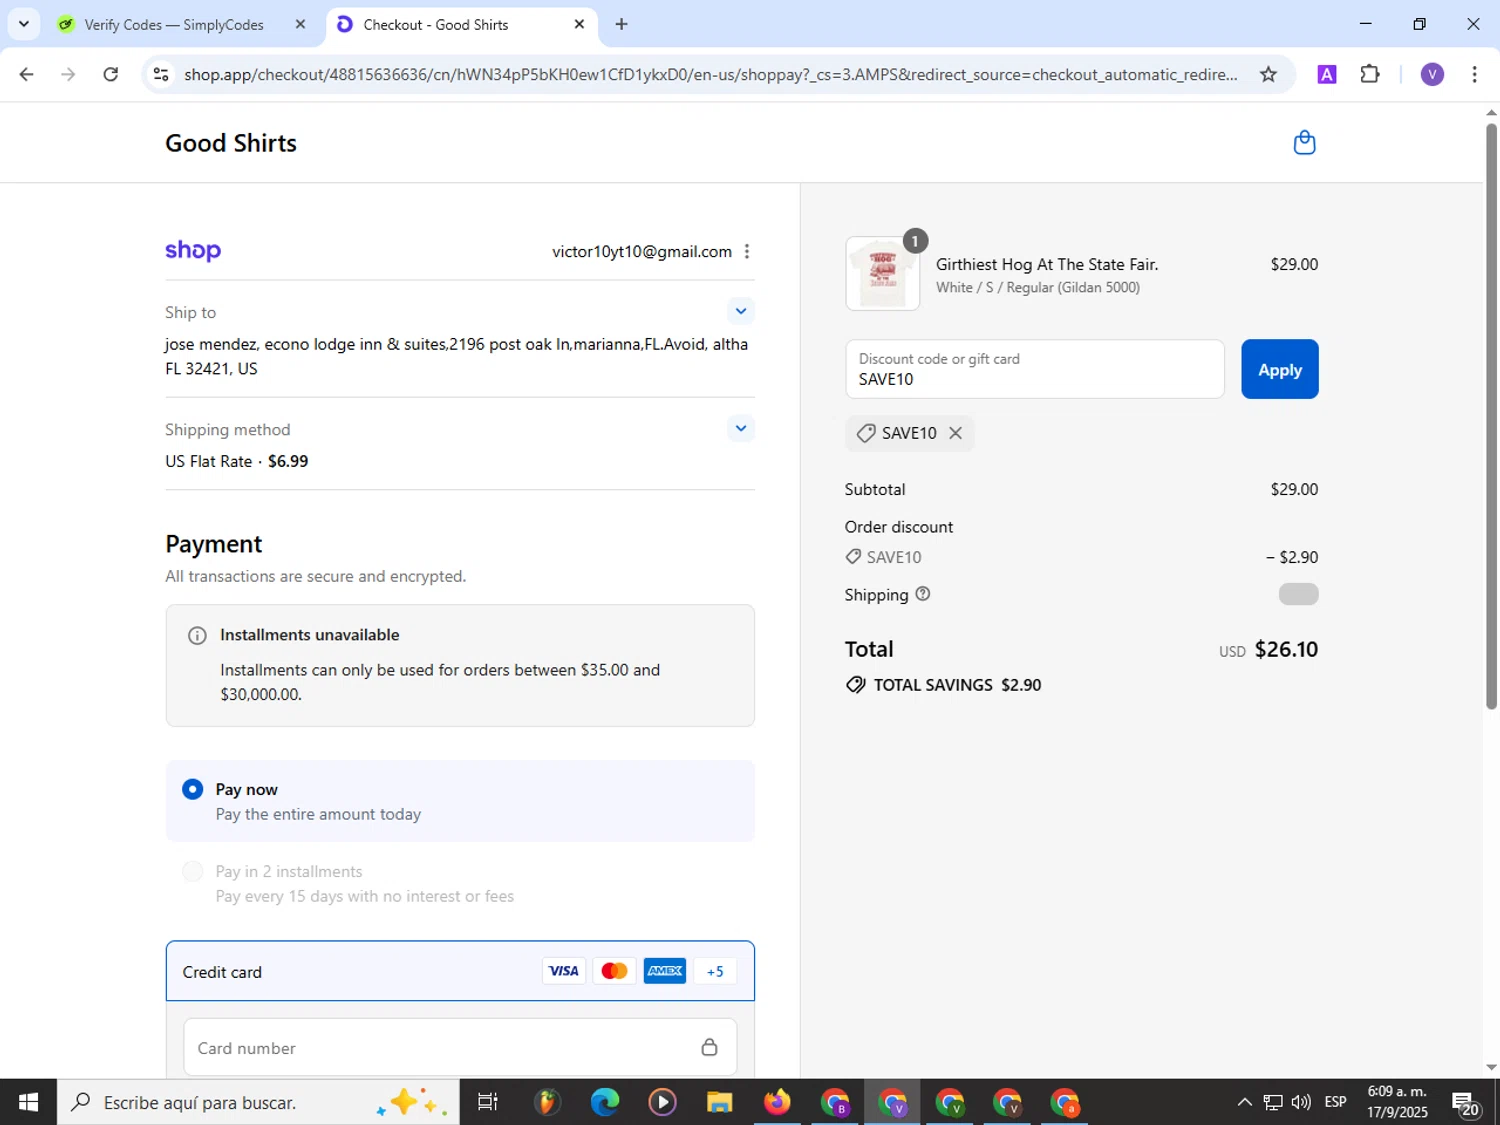The image size is (1500, 1125).
Task: Click the victor10yt10@gmail.com email text
Action: [x=642, y=252]
